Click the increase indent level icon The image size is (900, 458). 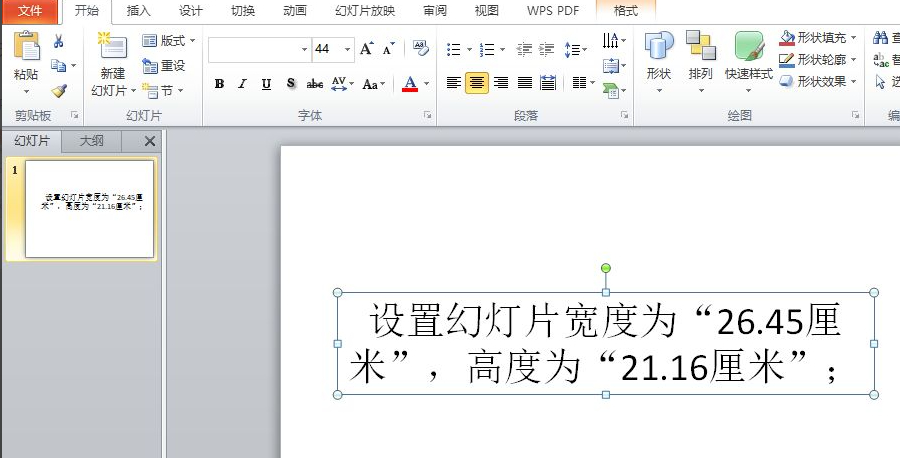pos(547,49)
